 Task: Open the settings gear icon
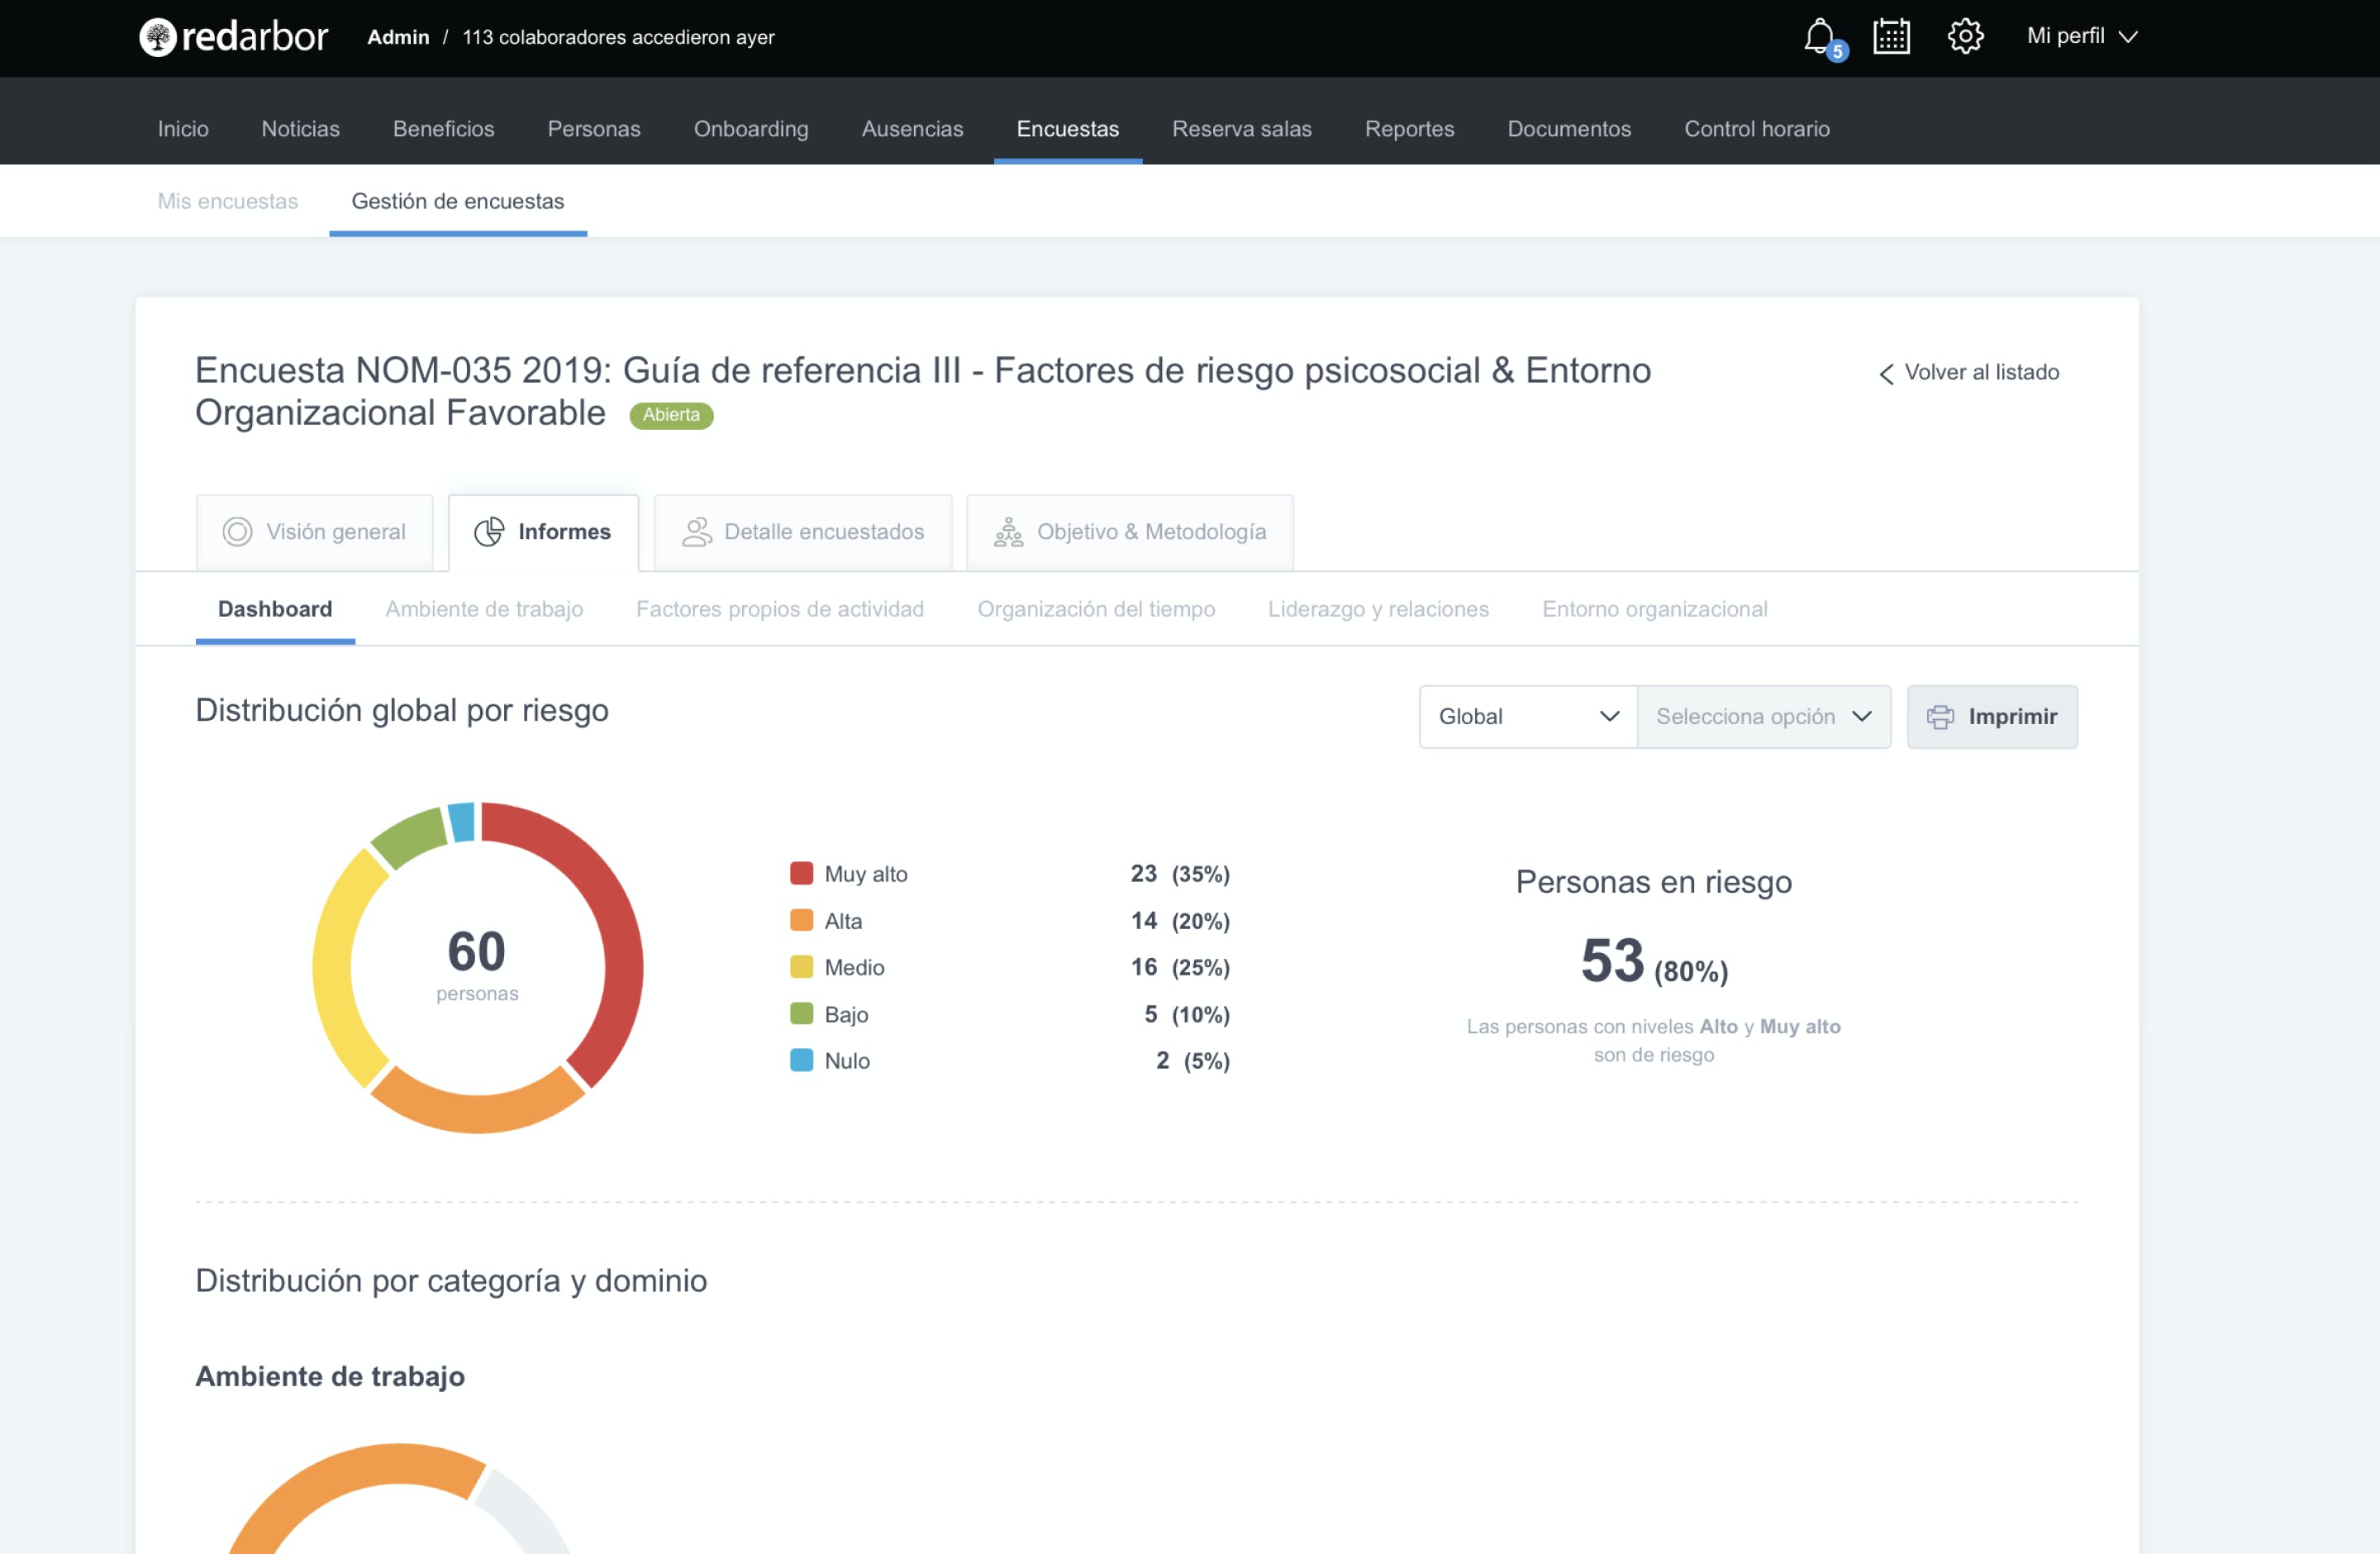[x=1965, y=36]
